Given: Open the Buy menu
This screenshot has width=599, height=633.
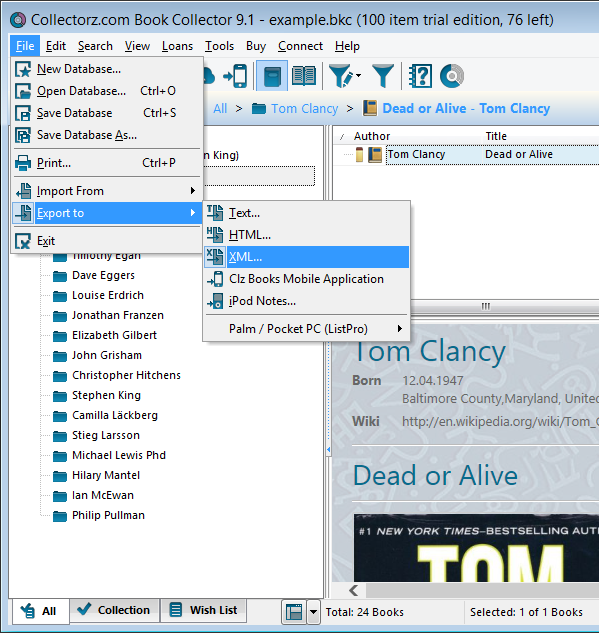Looking at the screenshot, I should [256, 46].
